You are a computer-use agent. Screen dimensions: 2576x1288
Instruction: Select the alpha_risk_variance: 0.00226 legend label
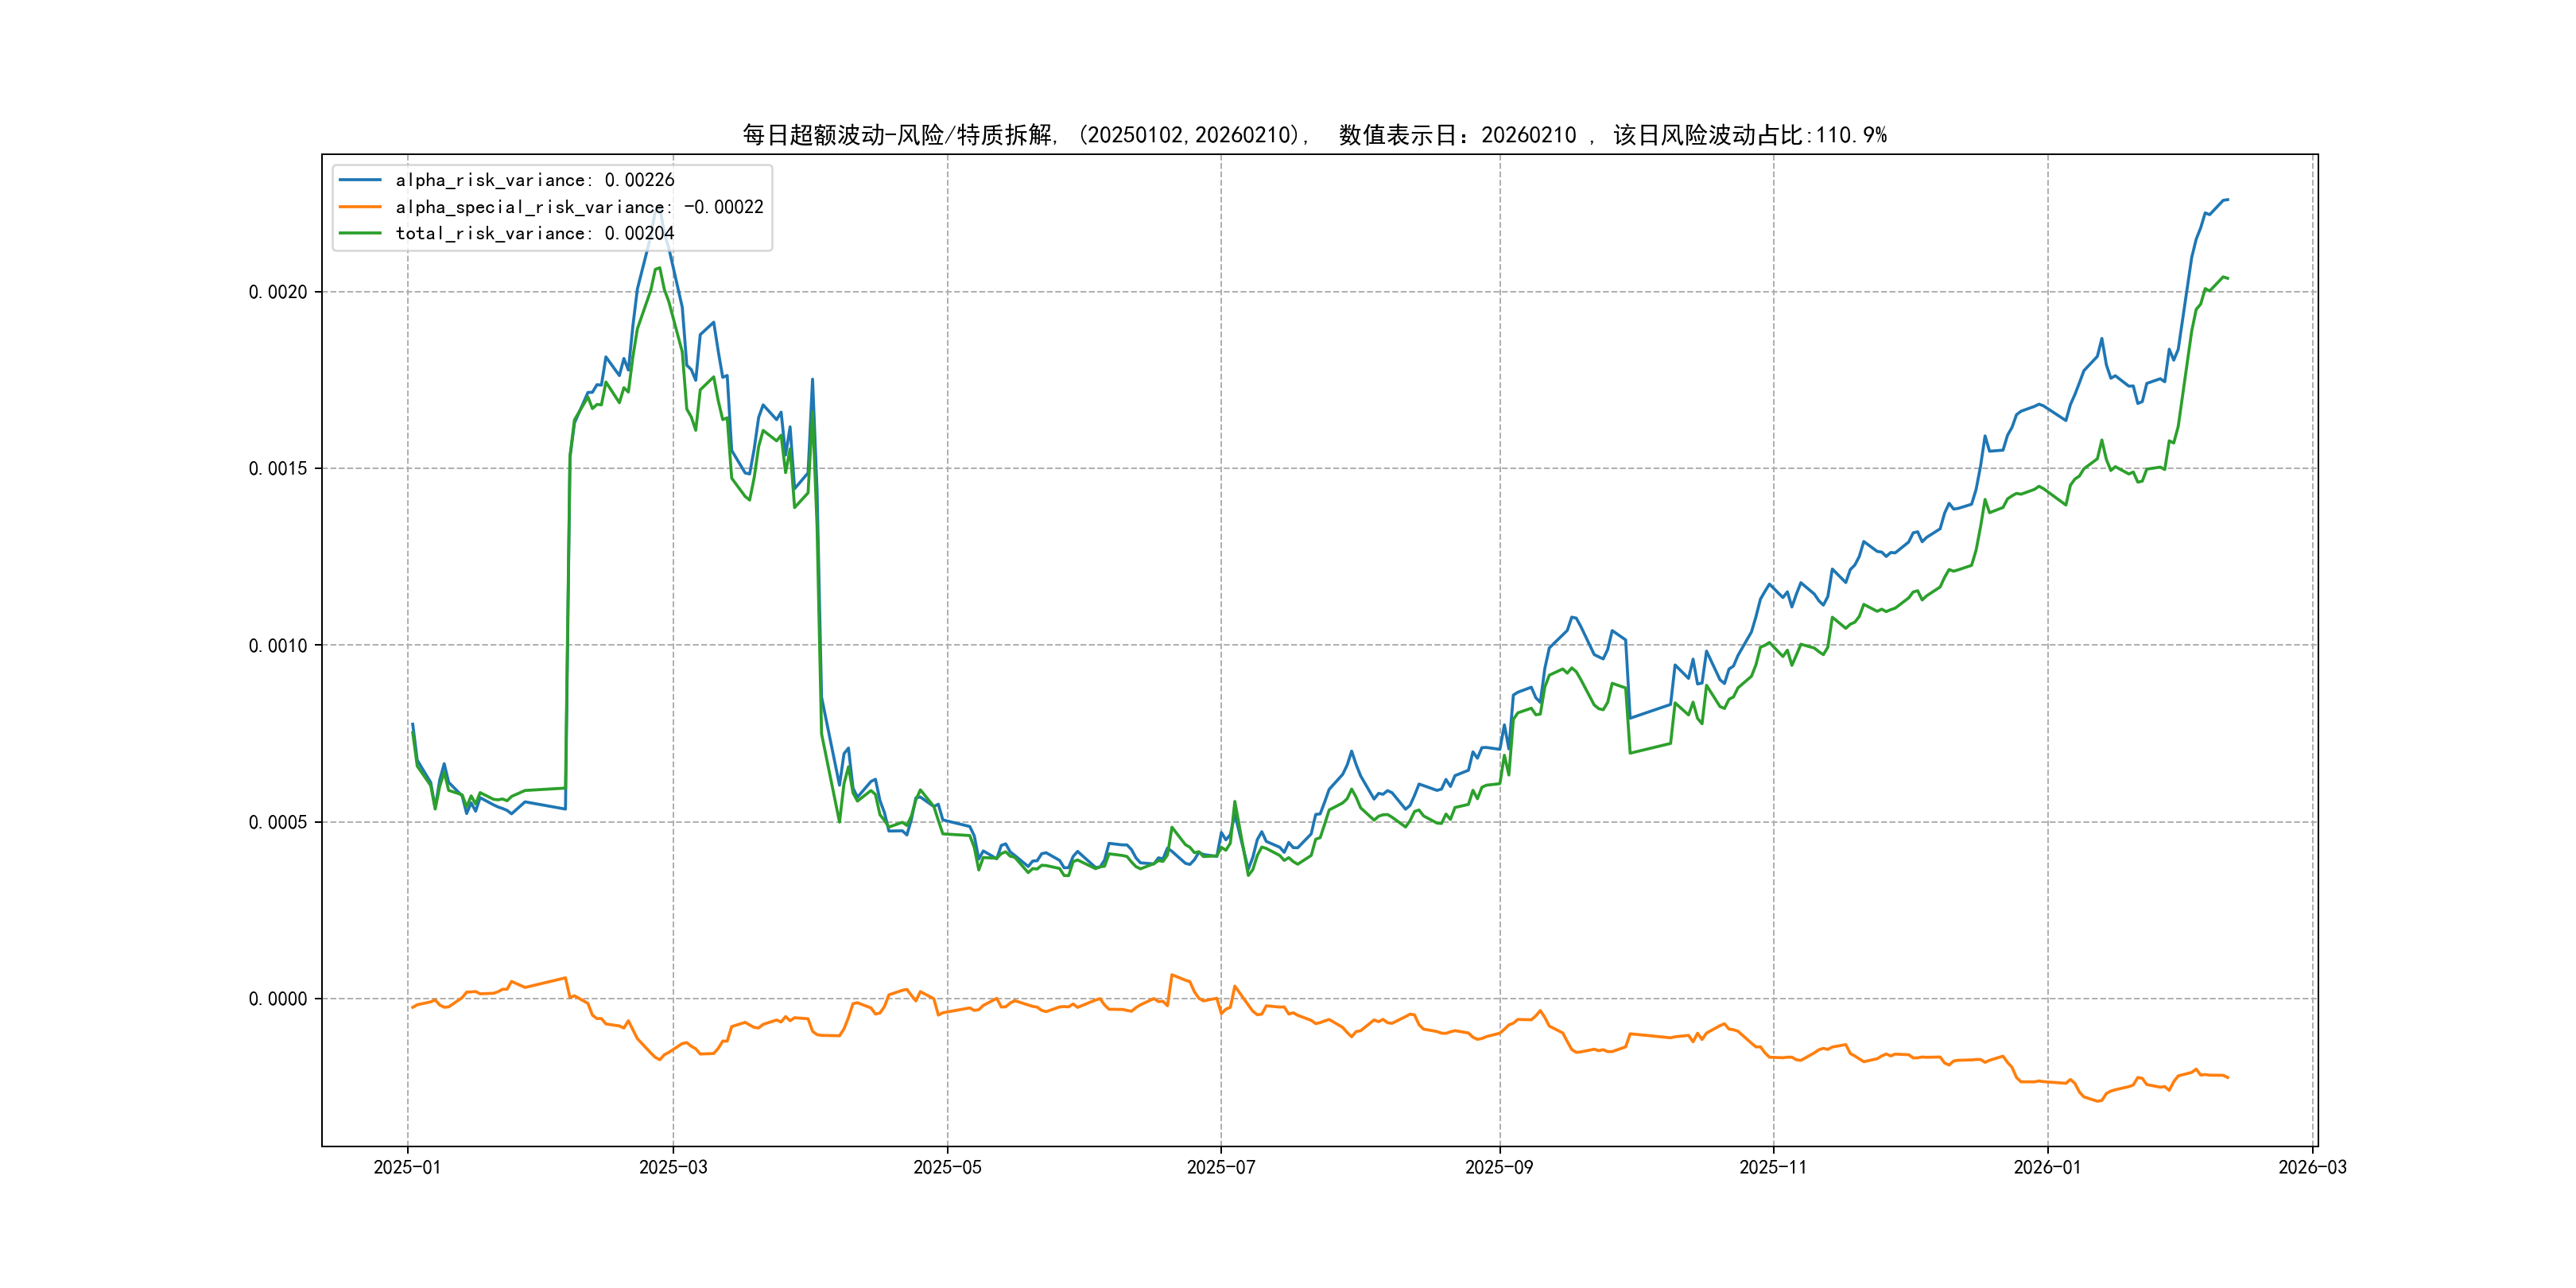(535, 180)
